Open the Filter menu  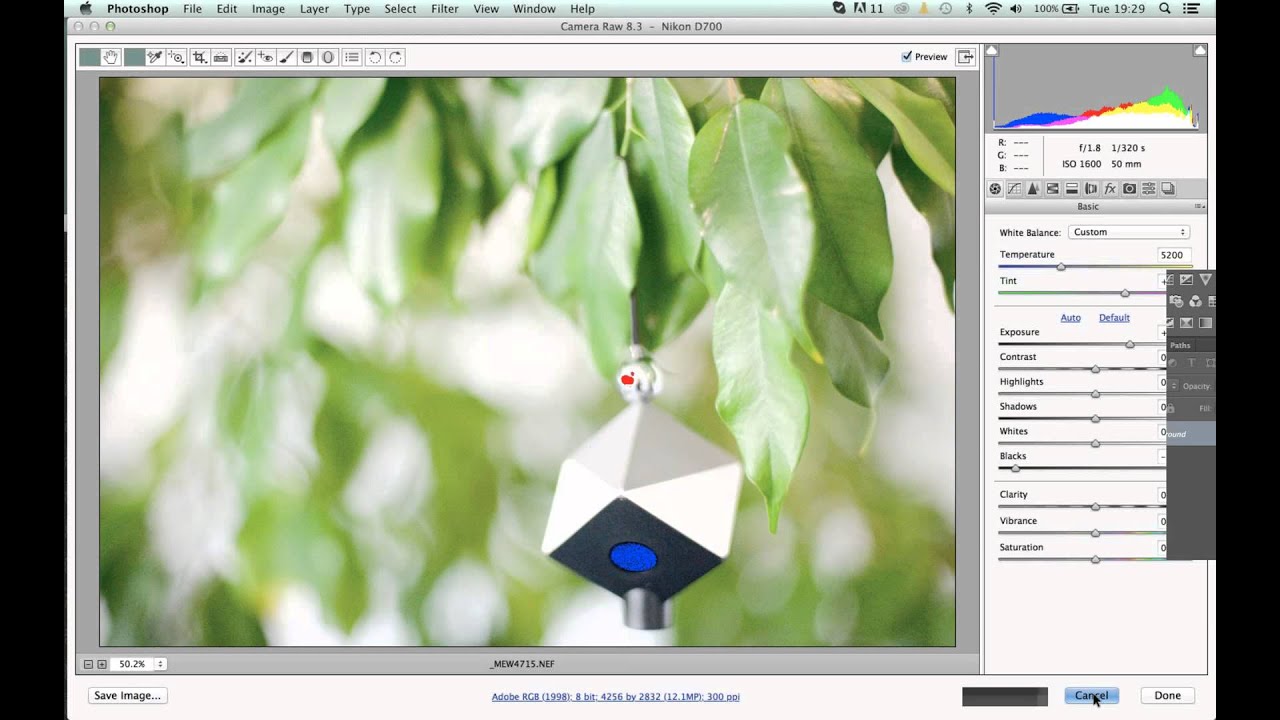click(445, 9)
